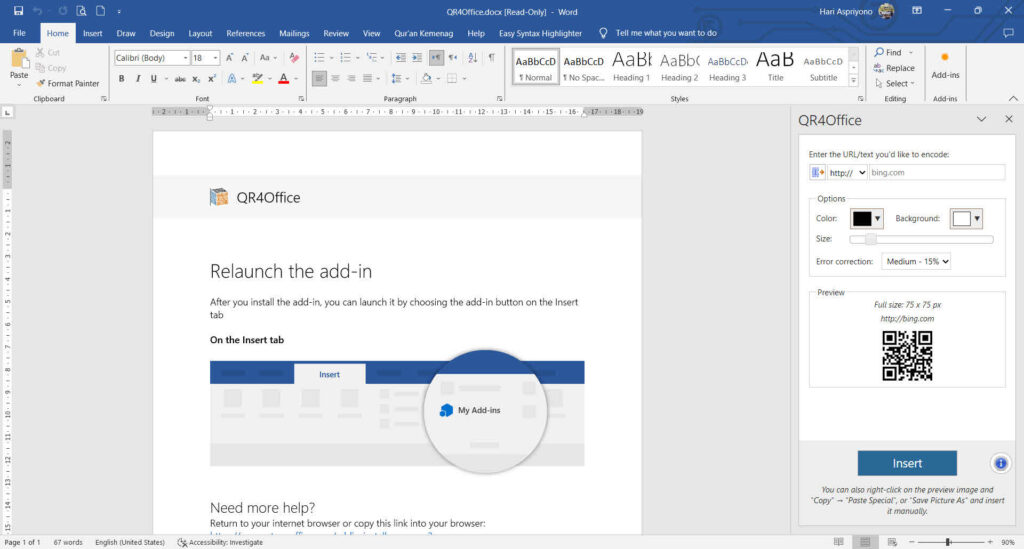Open the Calibri (Body) font name dropdown

(184, 58)
